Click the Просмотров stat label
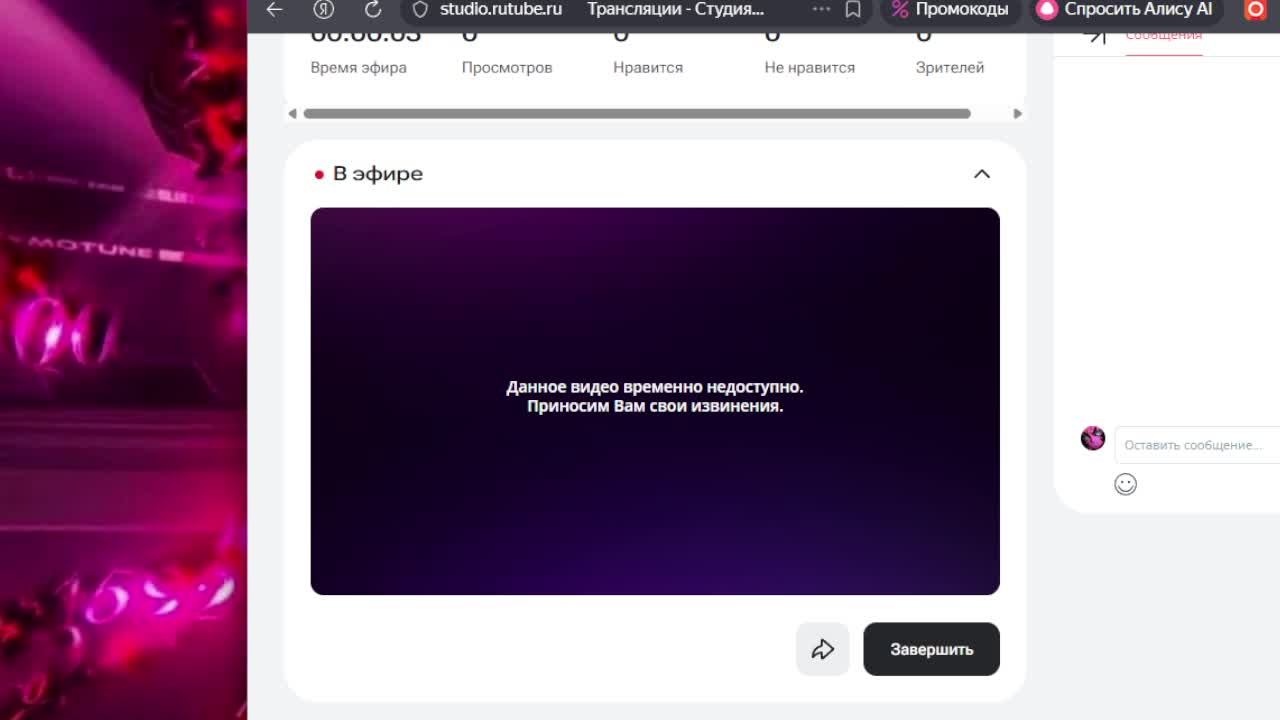 click(507, 68)
